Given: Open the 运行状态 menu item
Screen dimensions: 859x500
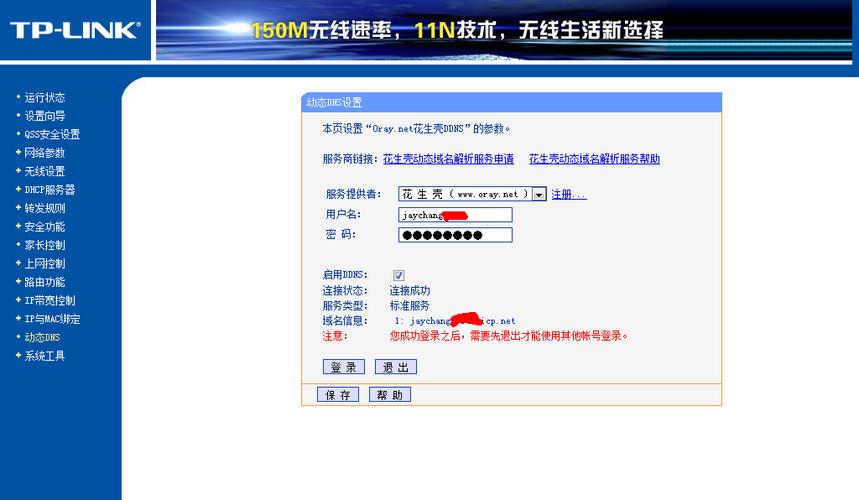Looking at the screenshot, I should click(x=44, y=97).
